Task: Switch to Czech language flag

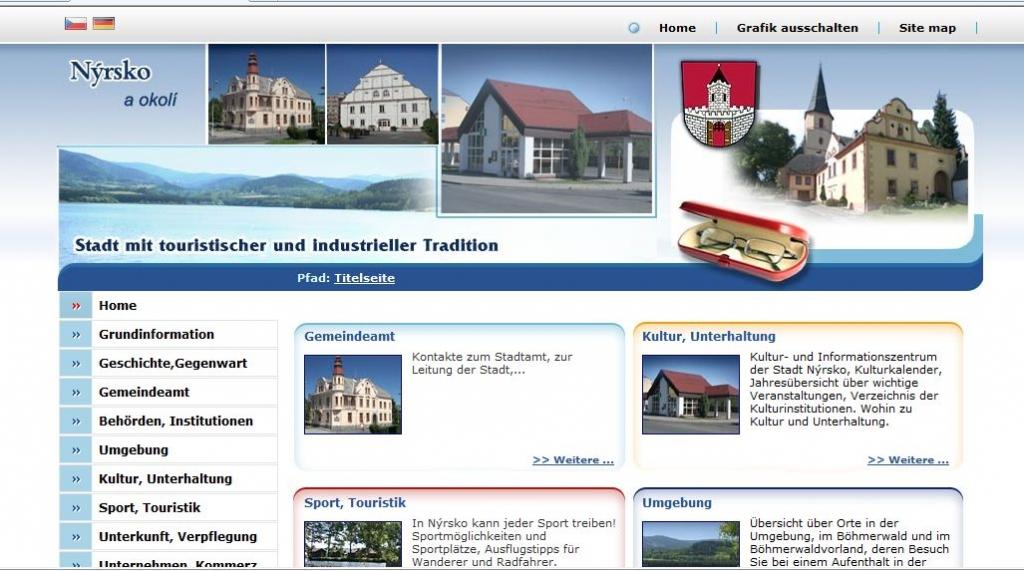Action: (76, 24)
